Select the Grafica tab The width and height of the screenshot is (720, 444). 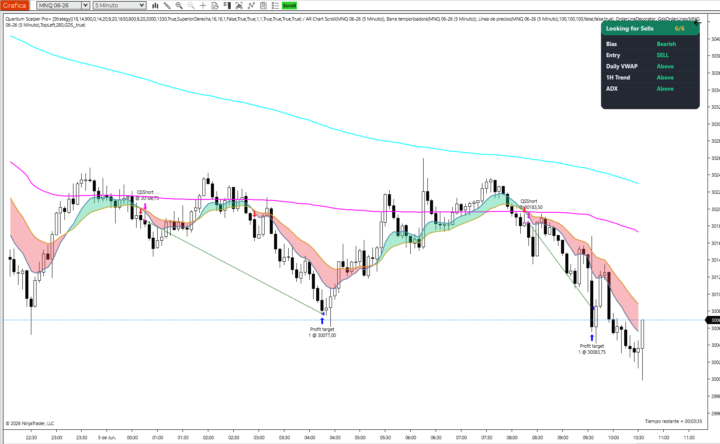(15, 6)
